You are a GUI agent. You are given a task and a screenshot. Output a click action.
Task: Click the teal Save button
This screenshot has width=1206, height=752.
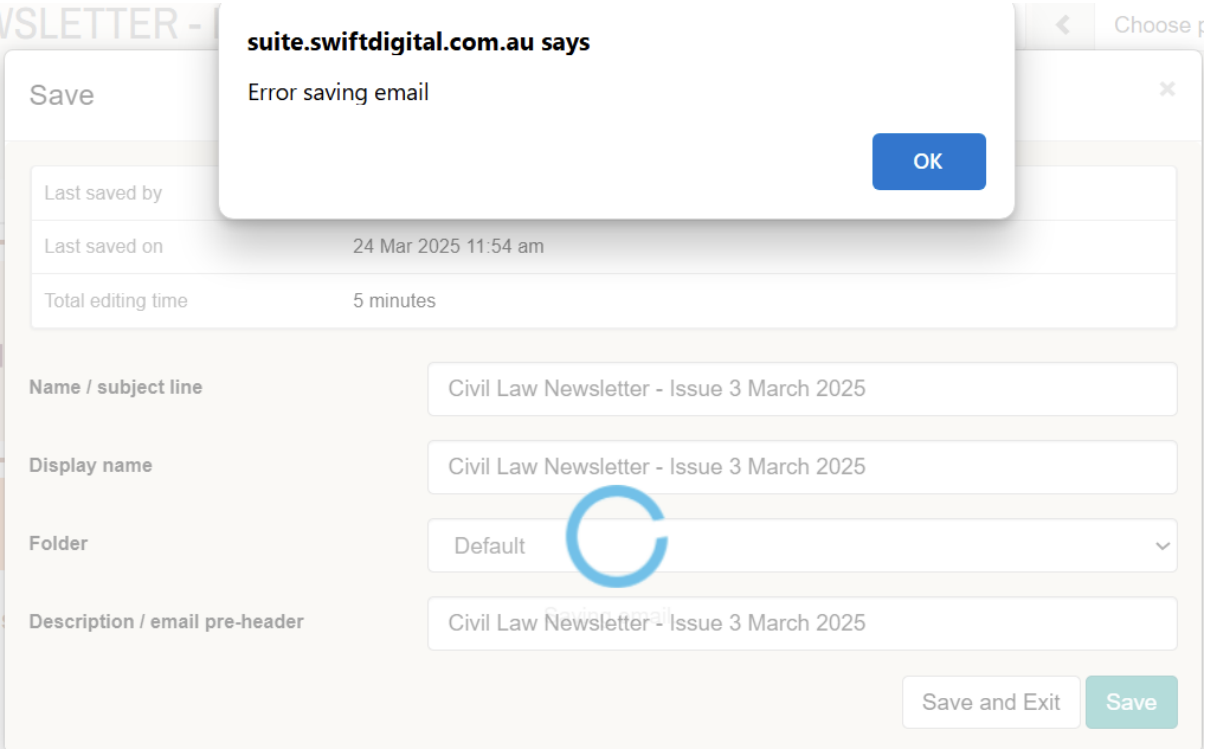click(1131, 702)
